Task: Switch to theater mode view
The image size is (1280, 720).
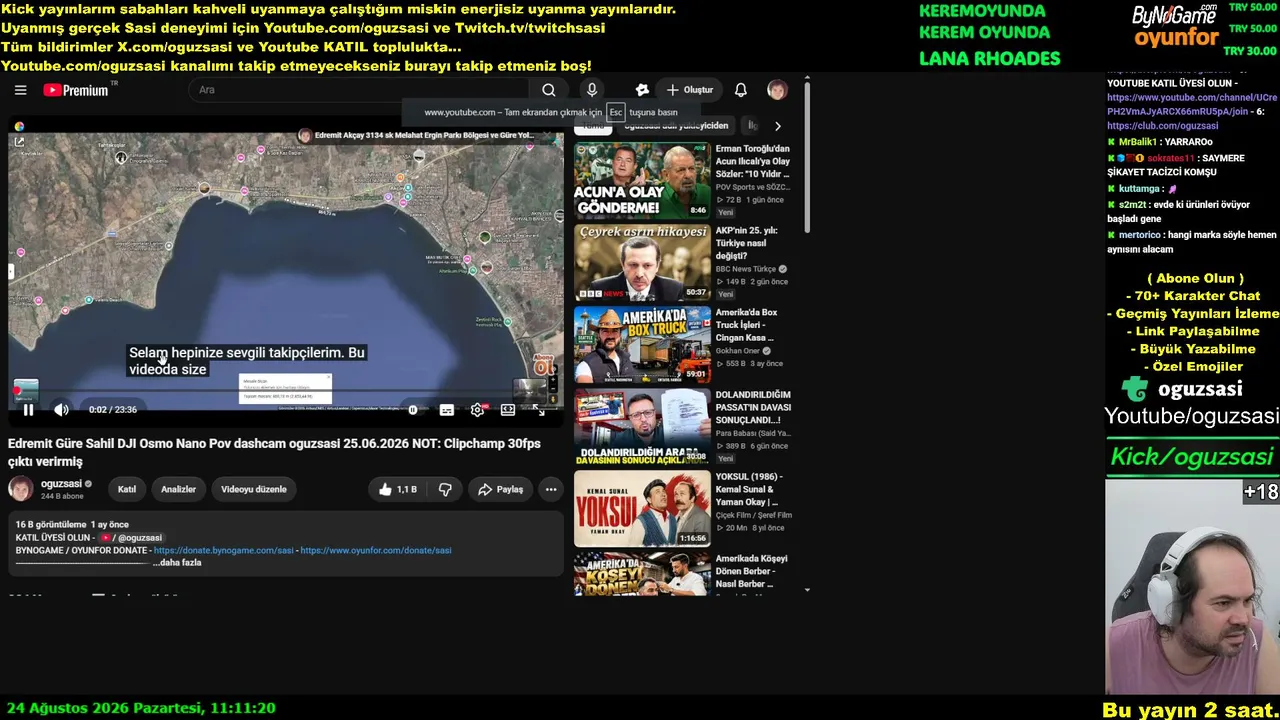Action: click(x=508, y=409)
